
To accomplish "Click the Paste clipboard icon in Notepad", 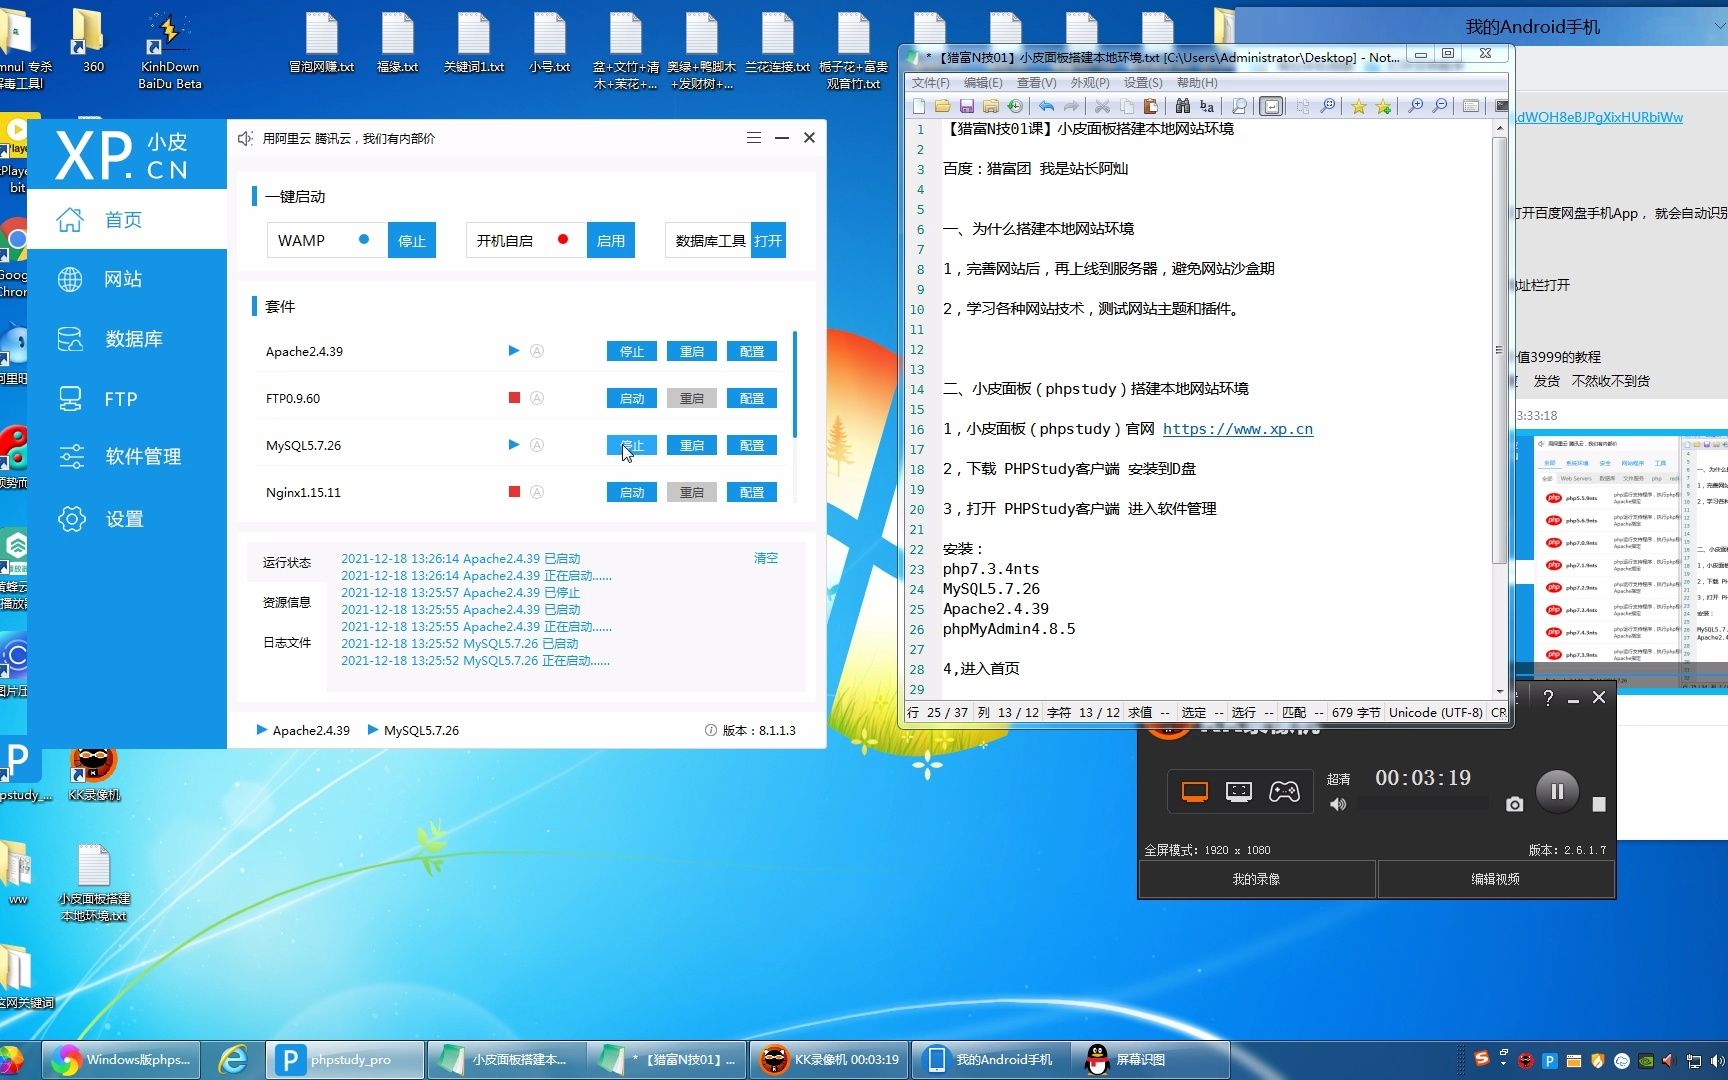I will [x=1150, y=106].
